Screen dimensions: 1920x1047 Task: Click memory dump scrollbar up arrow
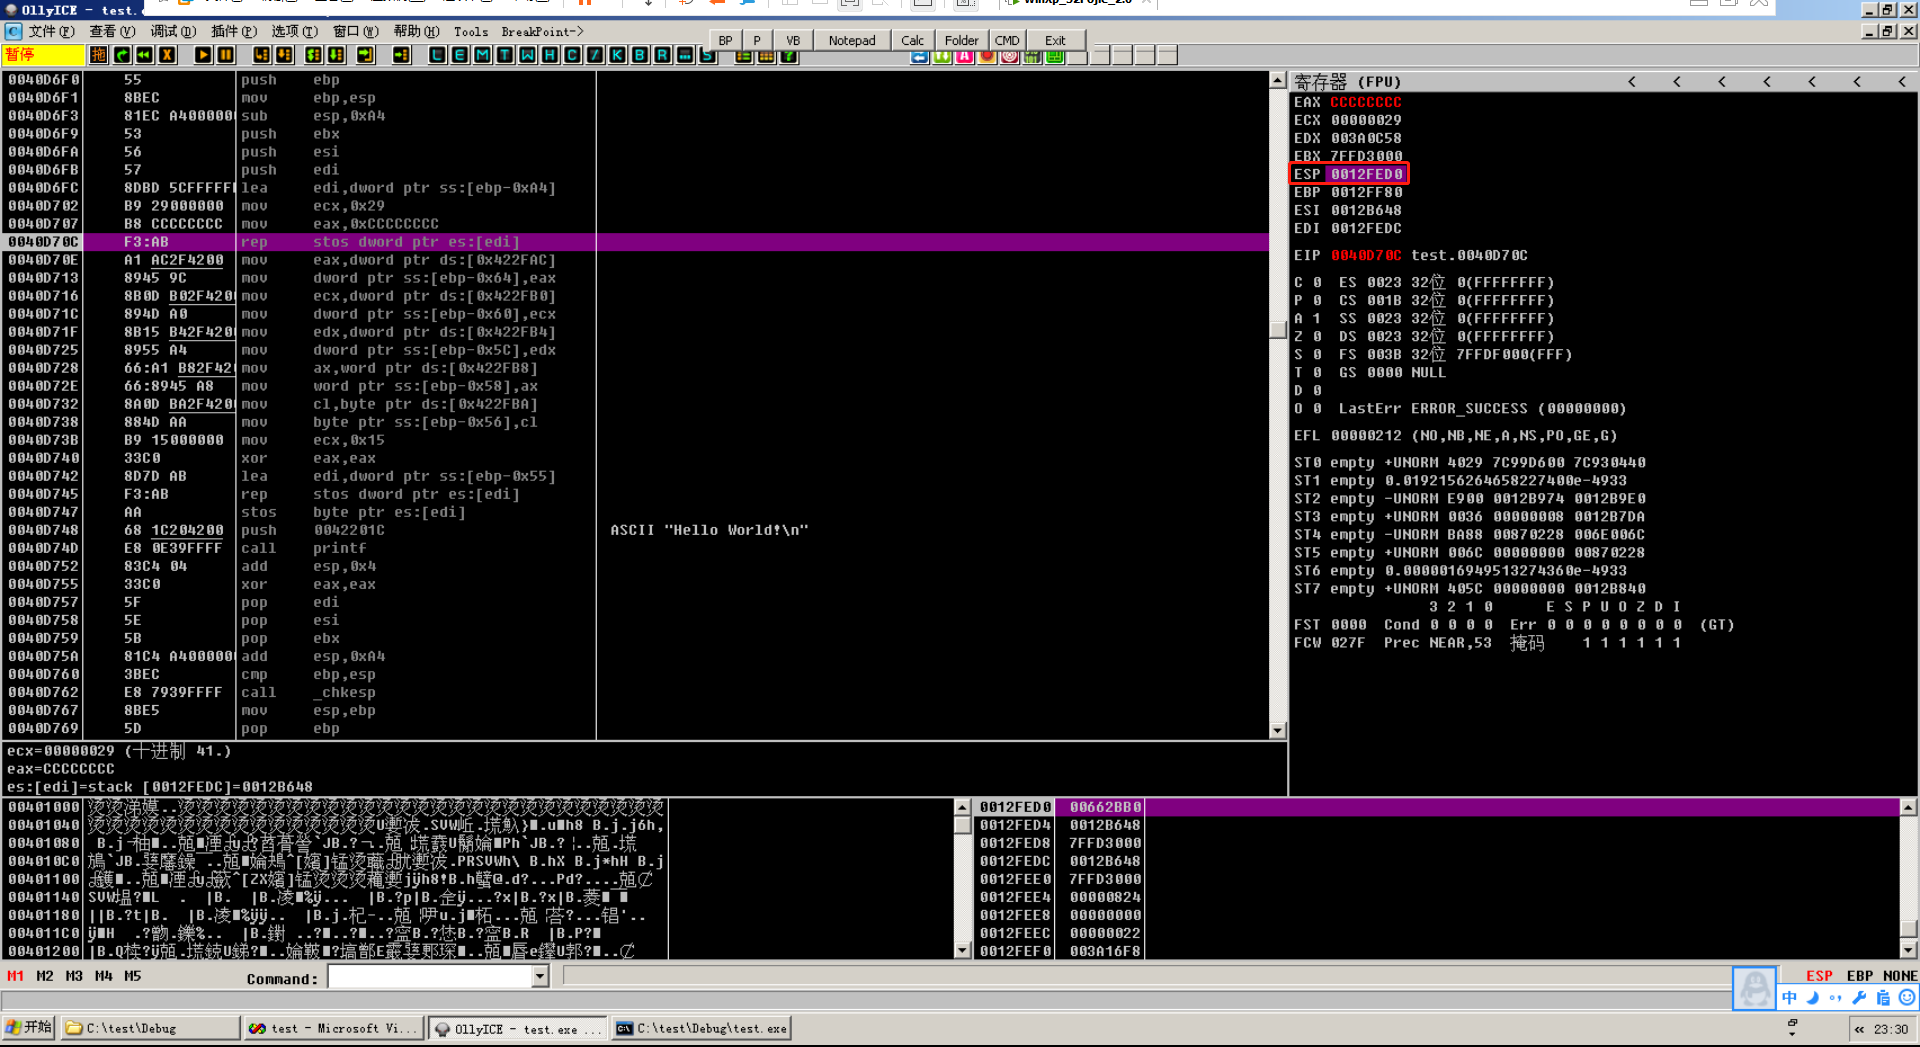[x=962, y=806]
